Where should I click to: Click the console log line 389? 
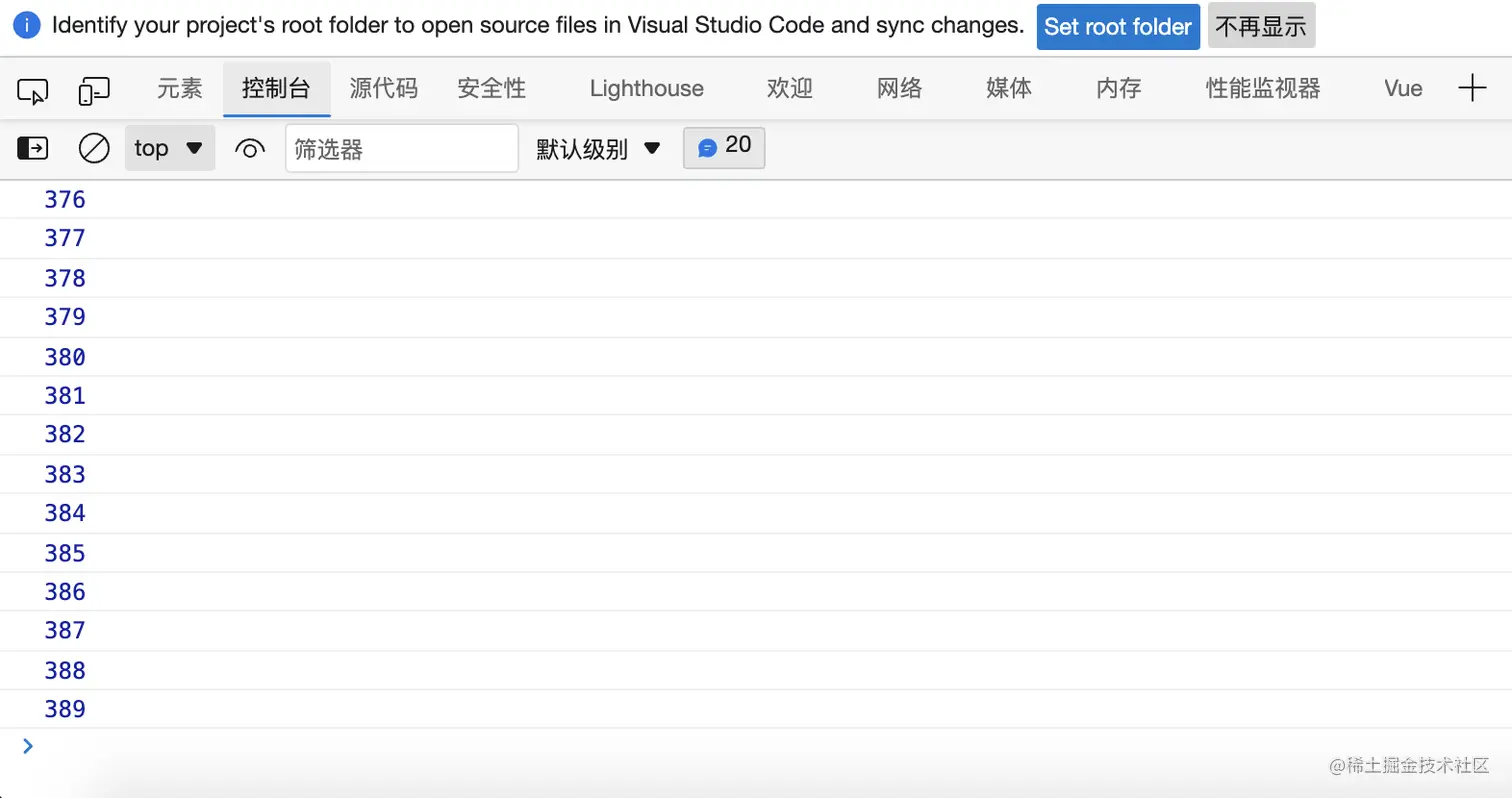pyautogui.click(x=66, y=710)
